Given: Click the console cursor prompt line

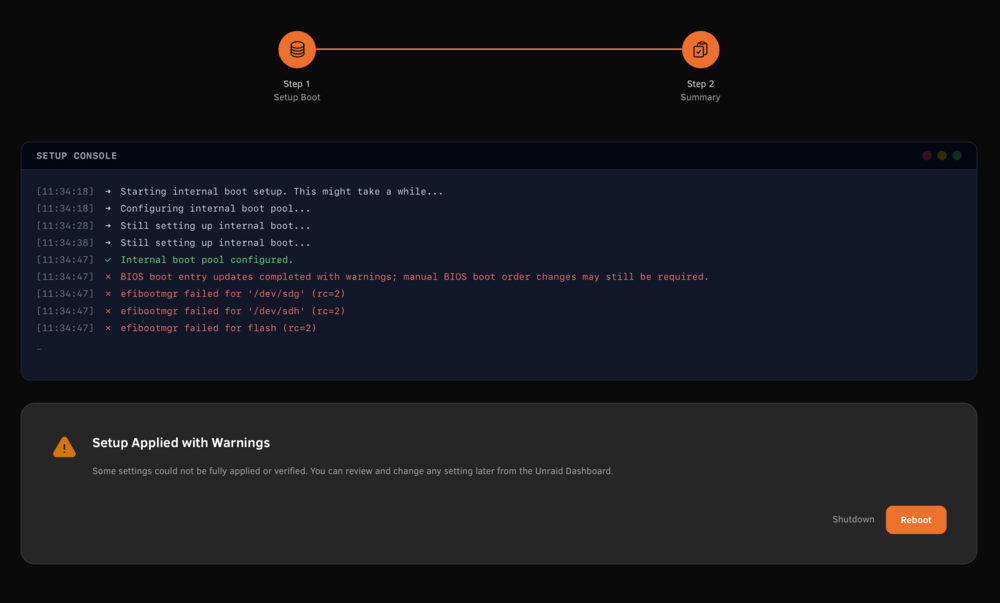Looking at the screenshot, I should pyautogui.click(x=40, y=349).
